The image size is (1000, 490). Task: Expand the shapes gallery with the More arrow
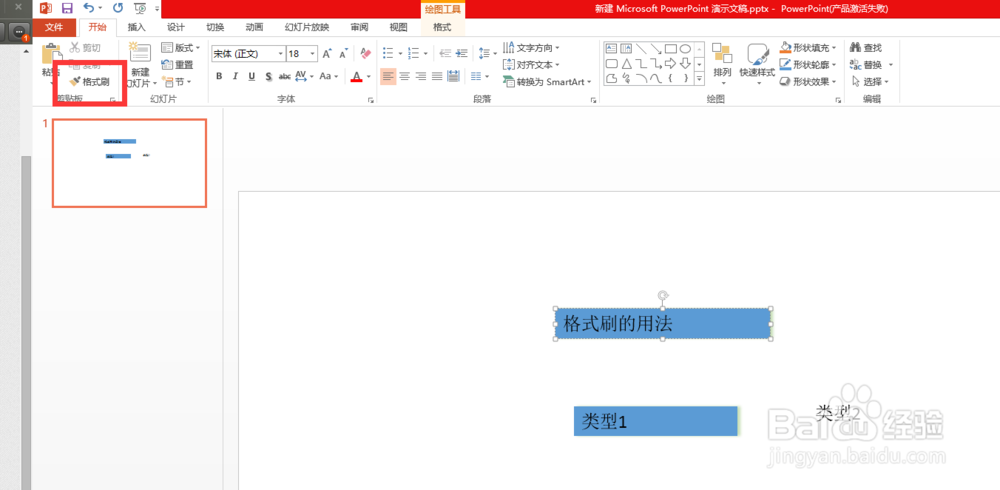[x=699, y=78]
